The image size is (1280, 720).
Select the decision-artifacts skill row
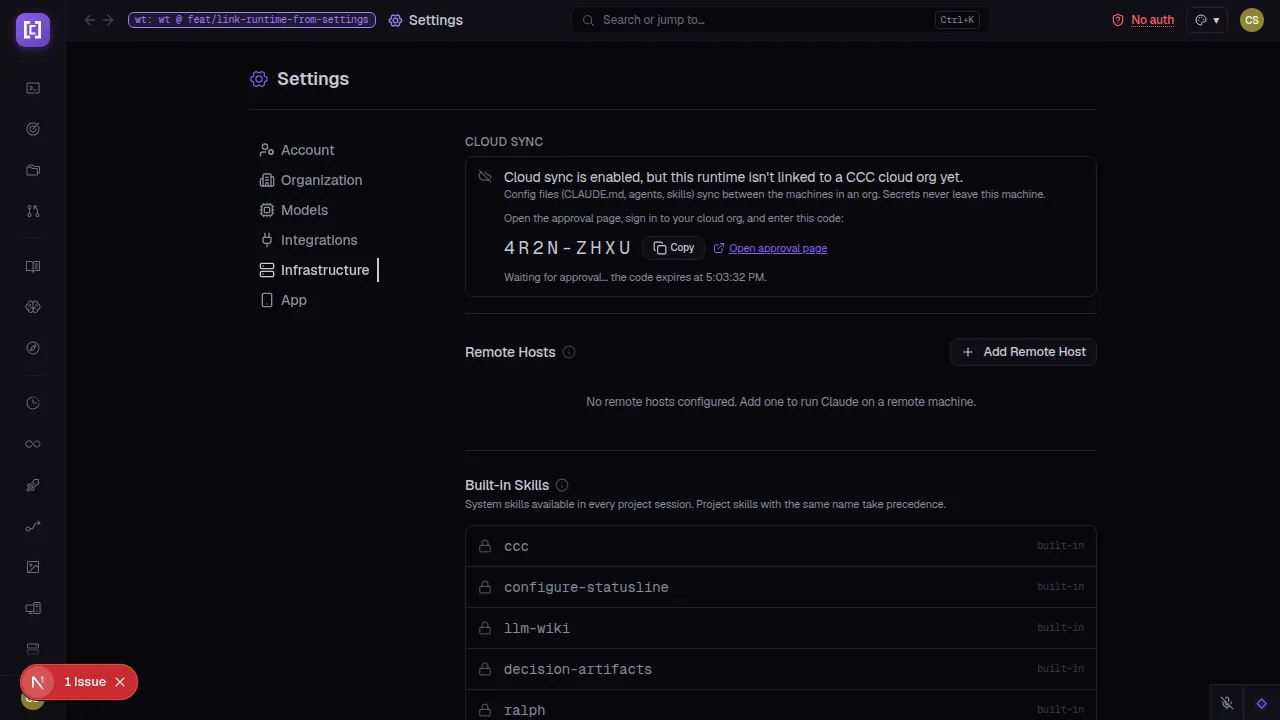pyautogui.click(x=781, y=669)
